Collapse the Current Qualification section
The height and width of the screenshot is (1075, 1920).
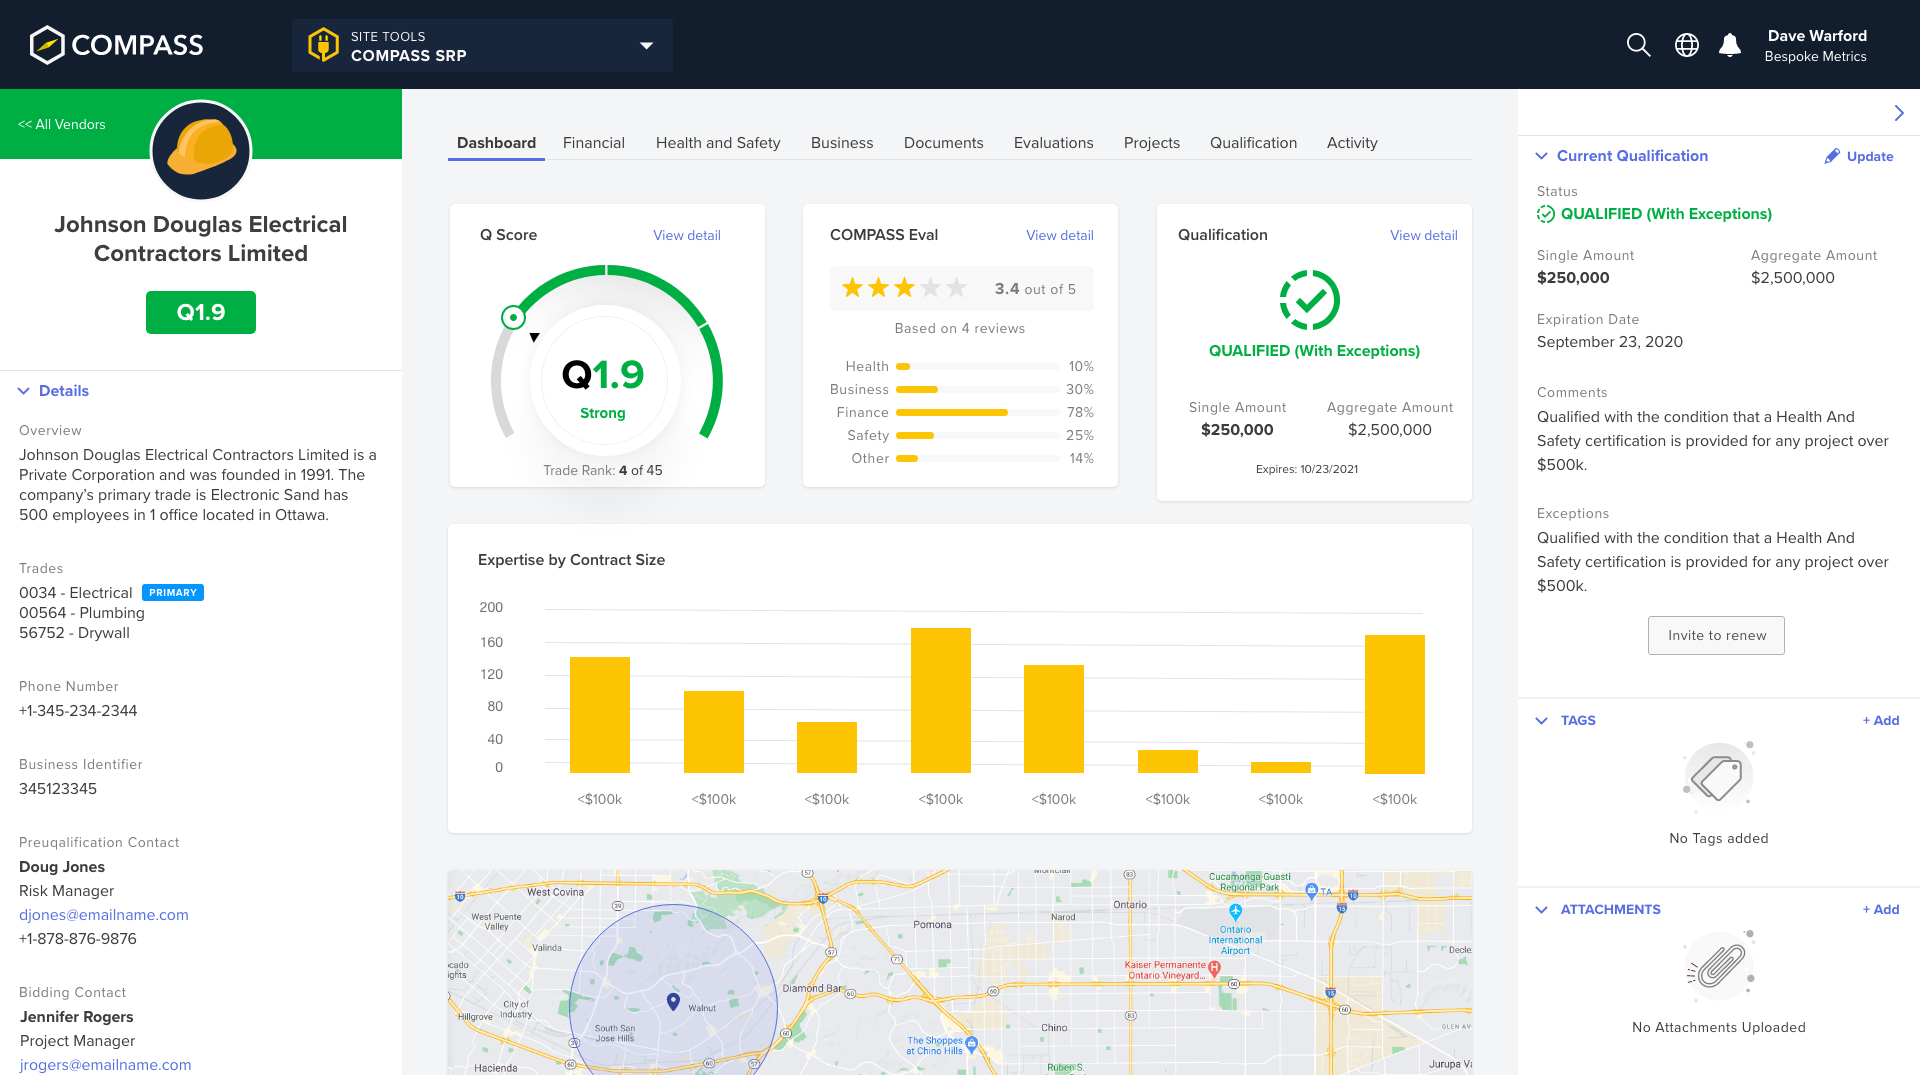point(1542,156)
